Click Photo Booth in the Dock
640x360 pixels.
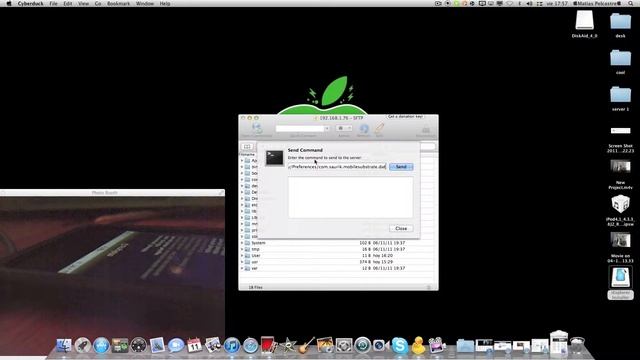268,345
